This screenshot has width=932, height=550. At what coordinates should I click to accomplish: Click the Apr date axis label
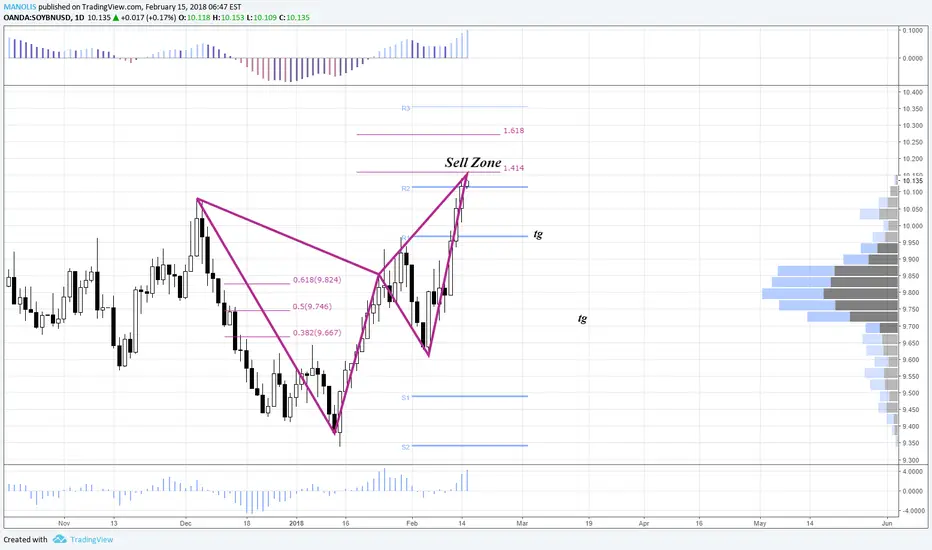click(x=644, y=523)
